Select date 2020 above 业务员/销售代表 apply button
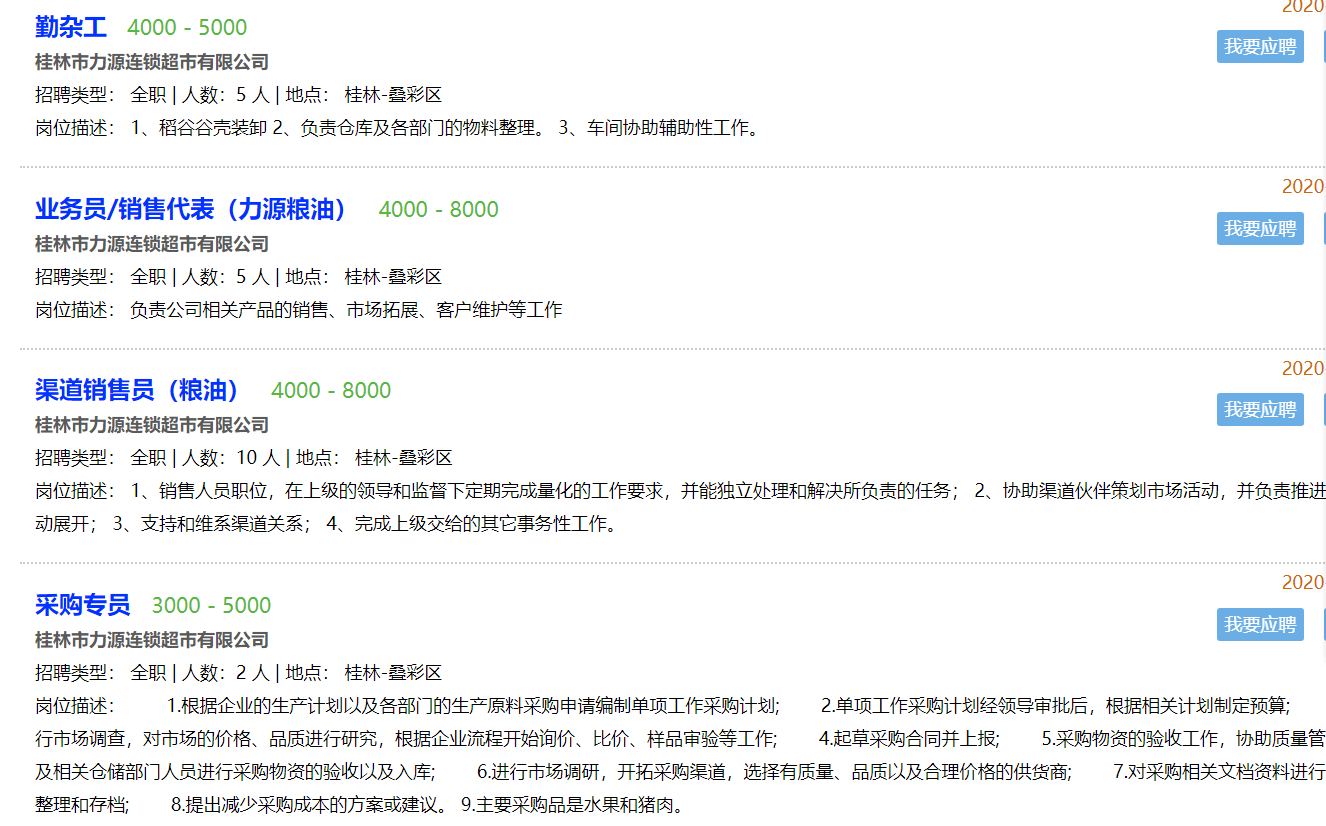1326x826 pixels. tap(1303, 186)
